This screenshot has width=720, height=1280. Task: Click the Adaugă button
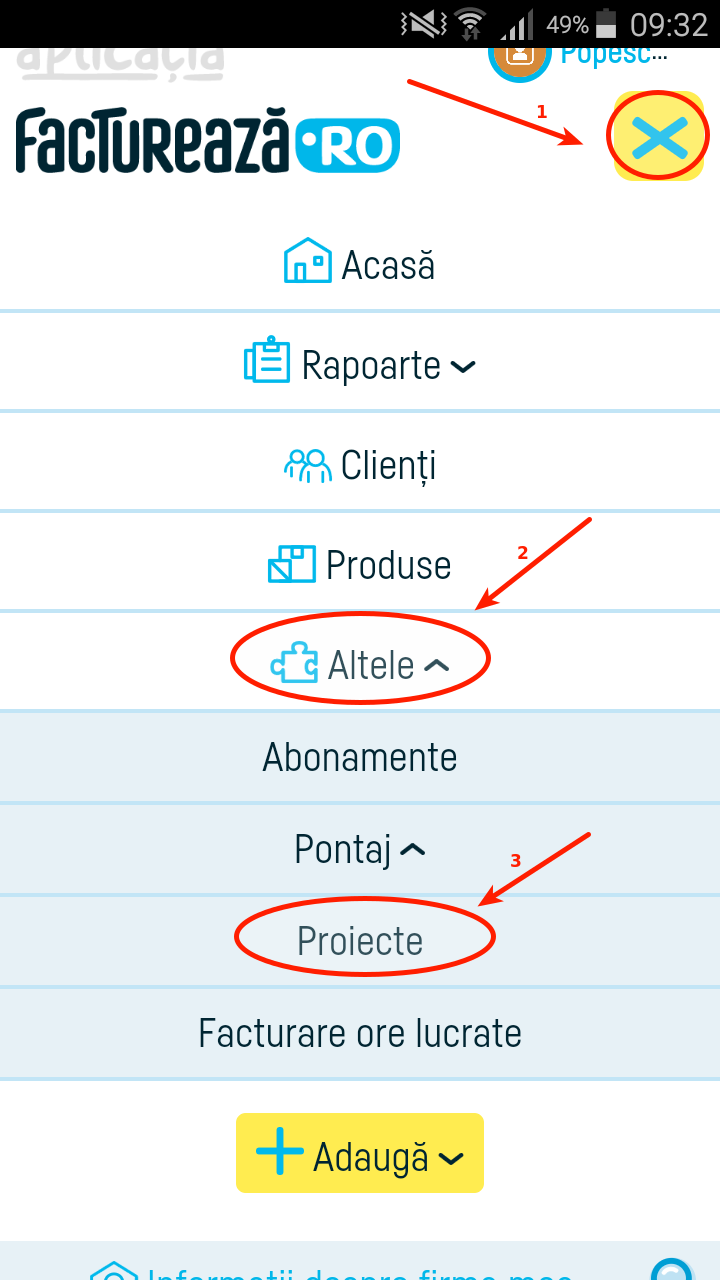click(360, 1152)
